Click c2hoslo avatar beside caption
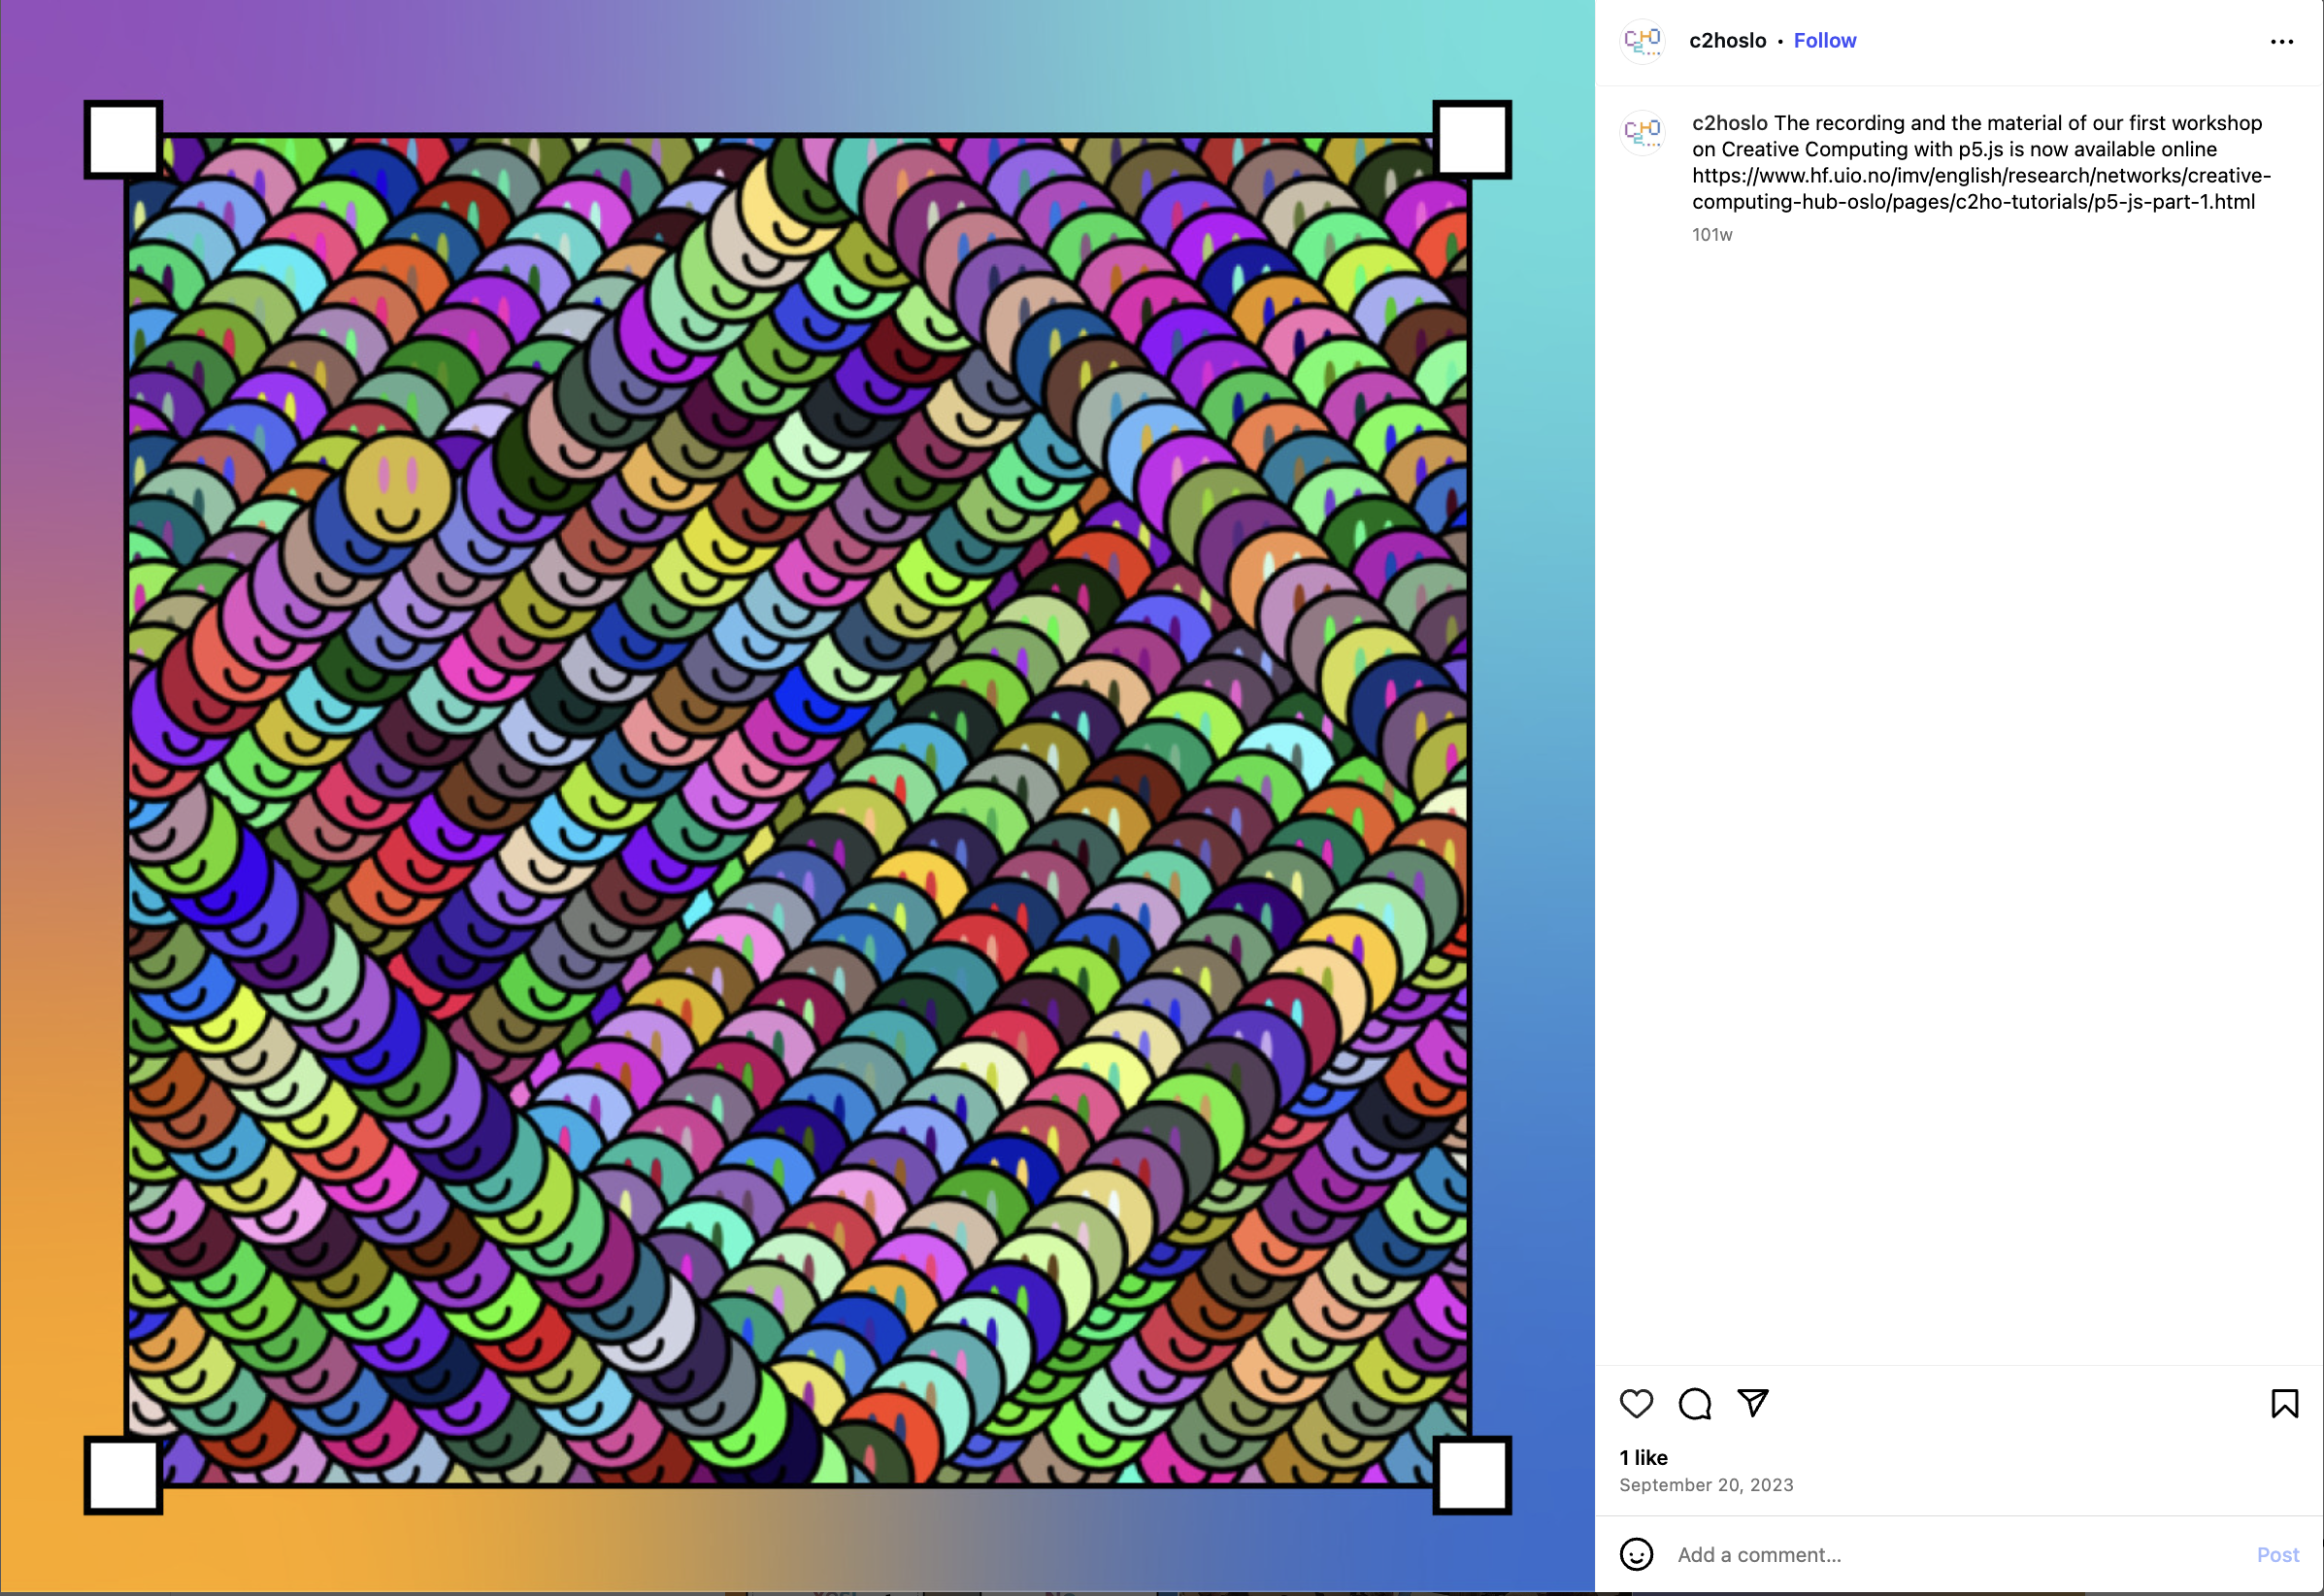The width and height of the screenshot is (2324, 1596). (x=1642, y=132)
